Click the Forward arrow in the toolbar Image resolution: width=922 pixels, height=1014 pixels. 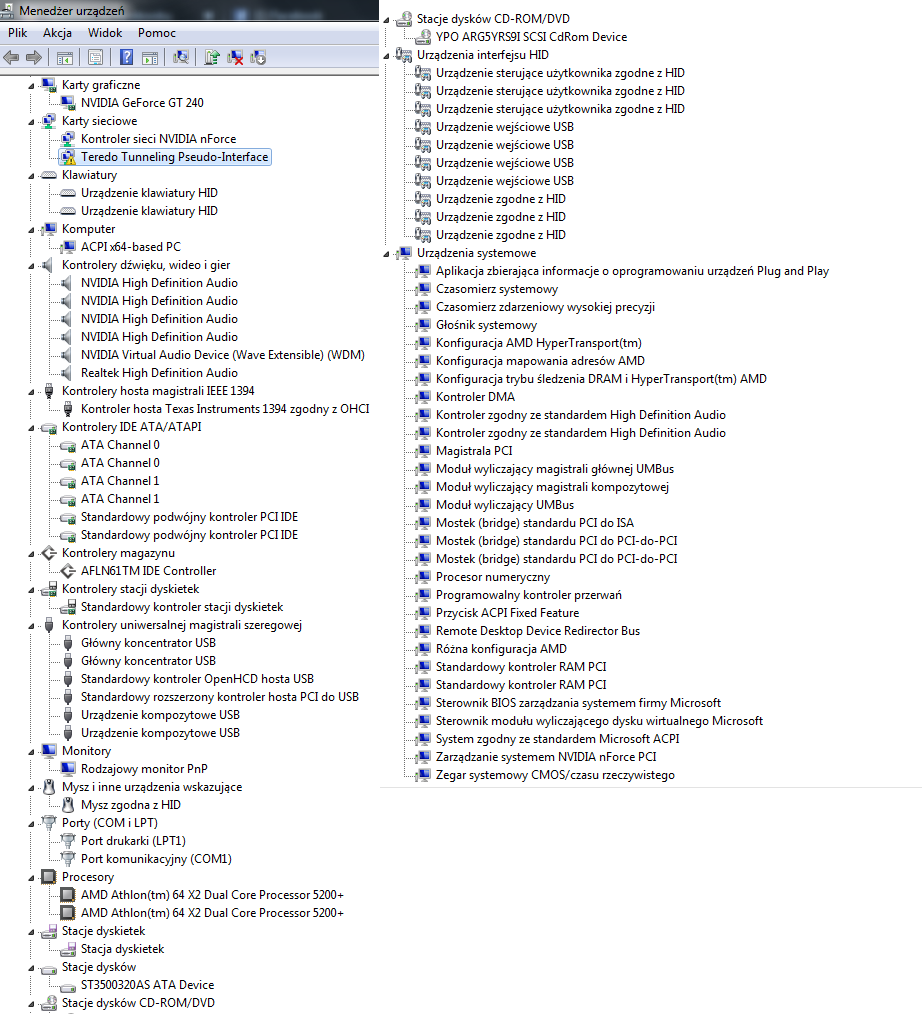[x=34, y=58]
